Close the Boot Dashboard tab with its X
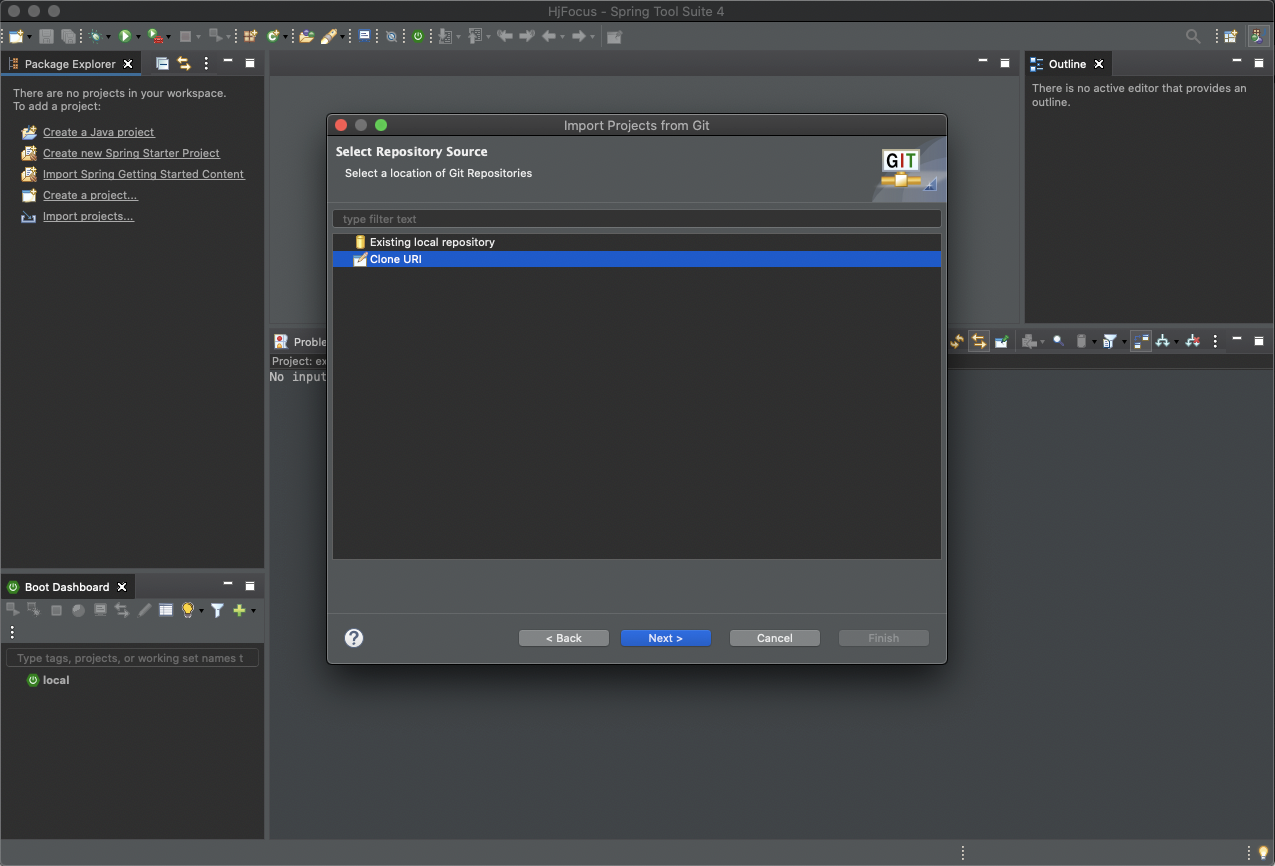 coord(122,587)
